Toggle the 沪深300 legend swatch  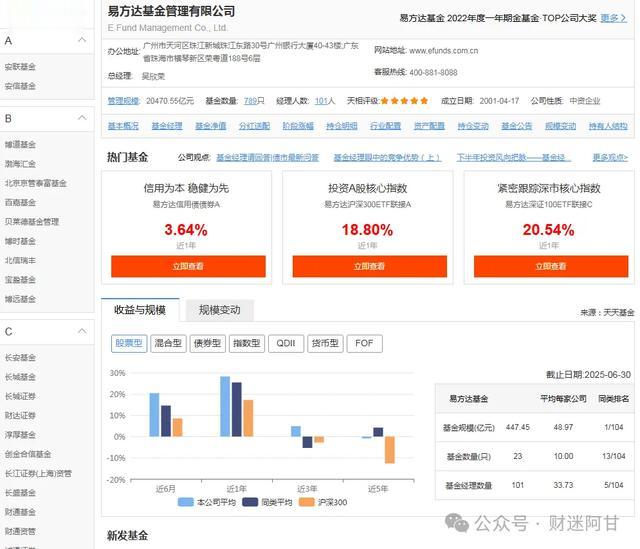(307, 502)
